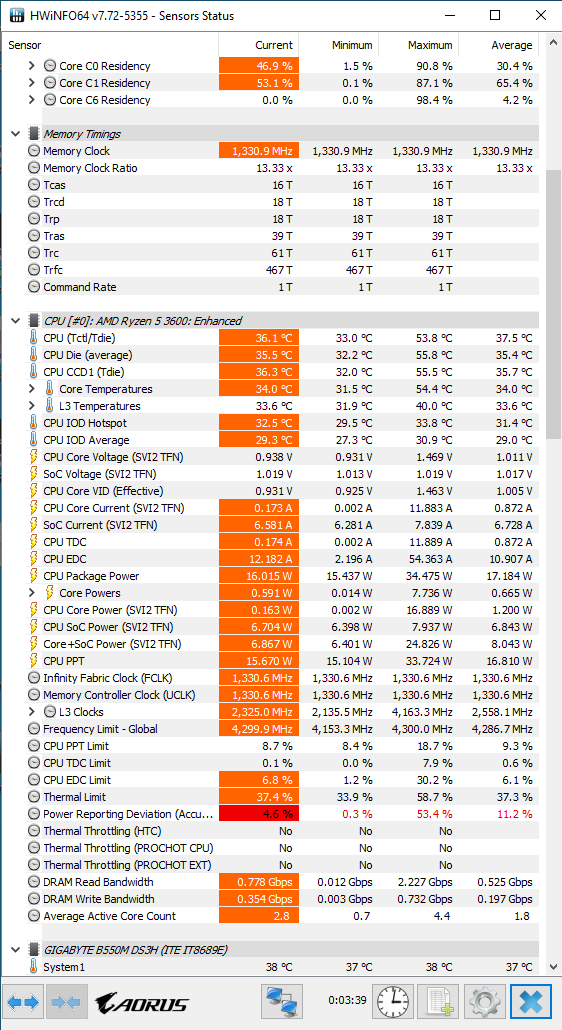Image resolution: width=562 pixels, height=1030 pixels.
Task: Click the thermometer icon beside CPU (Tctl/Tdie)
Action: [x=33, y=338]
